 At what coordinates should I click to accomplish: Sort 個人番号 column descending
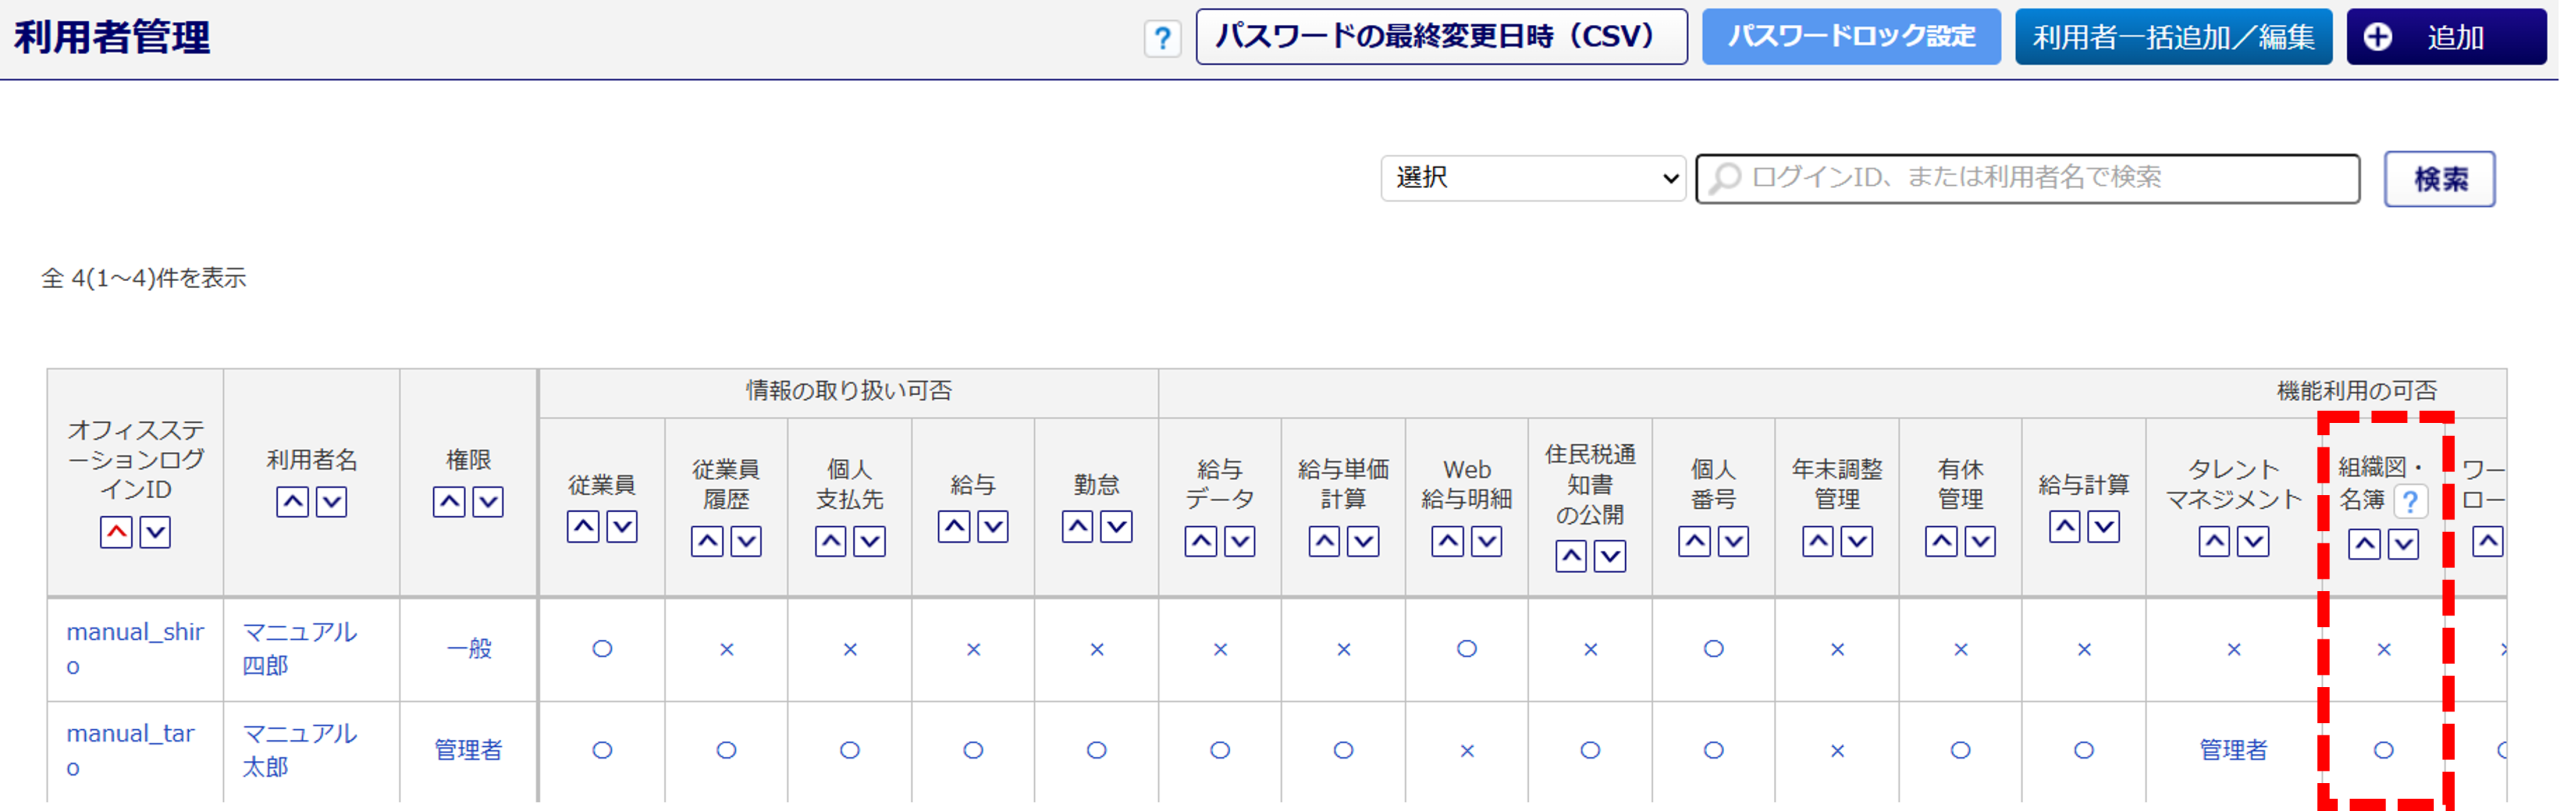(x=1733, y=542)
